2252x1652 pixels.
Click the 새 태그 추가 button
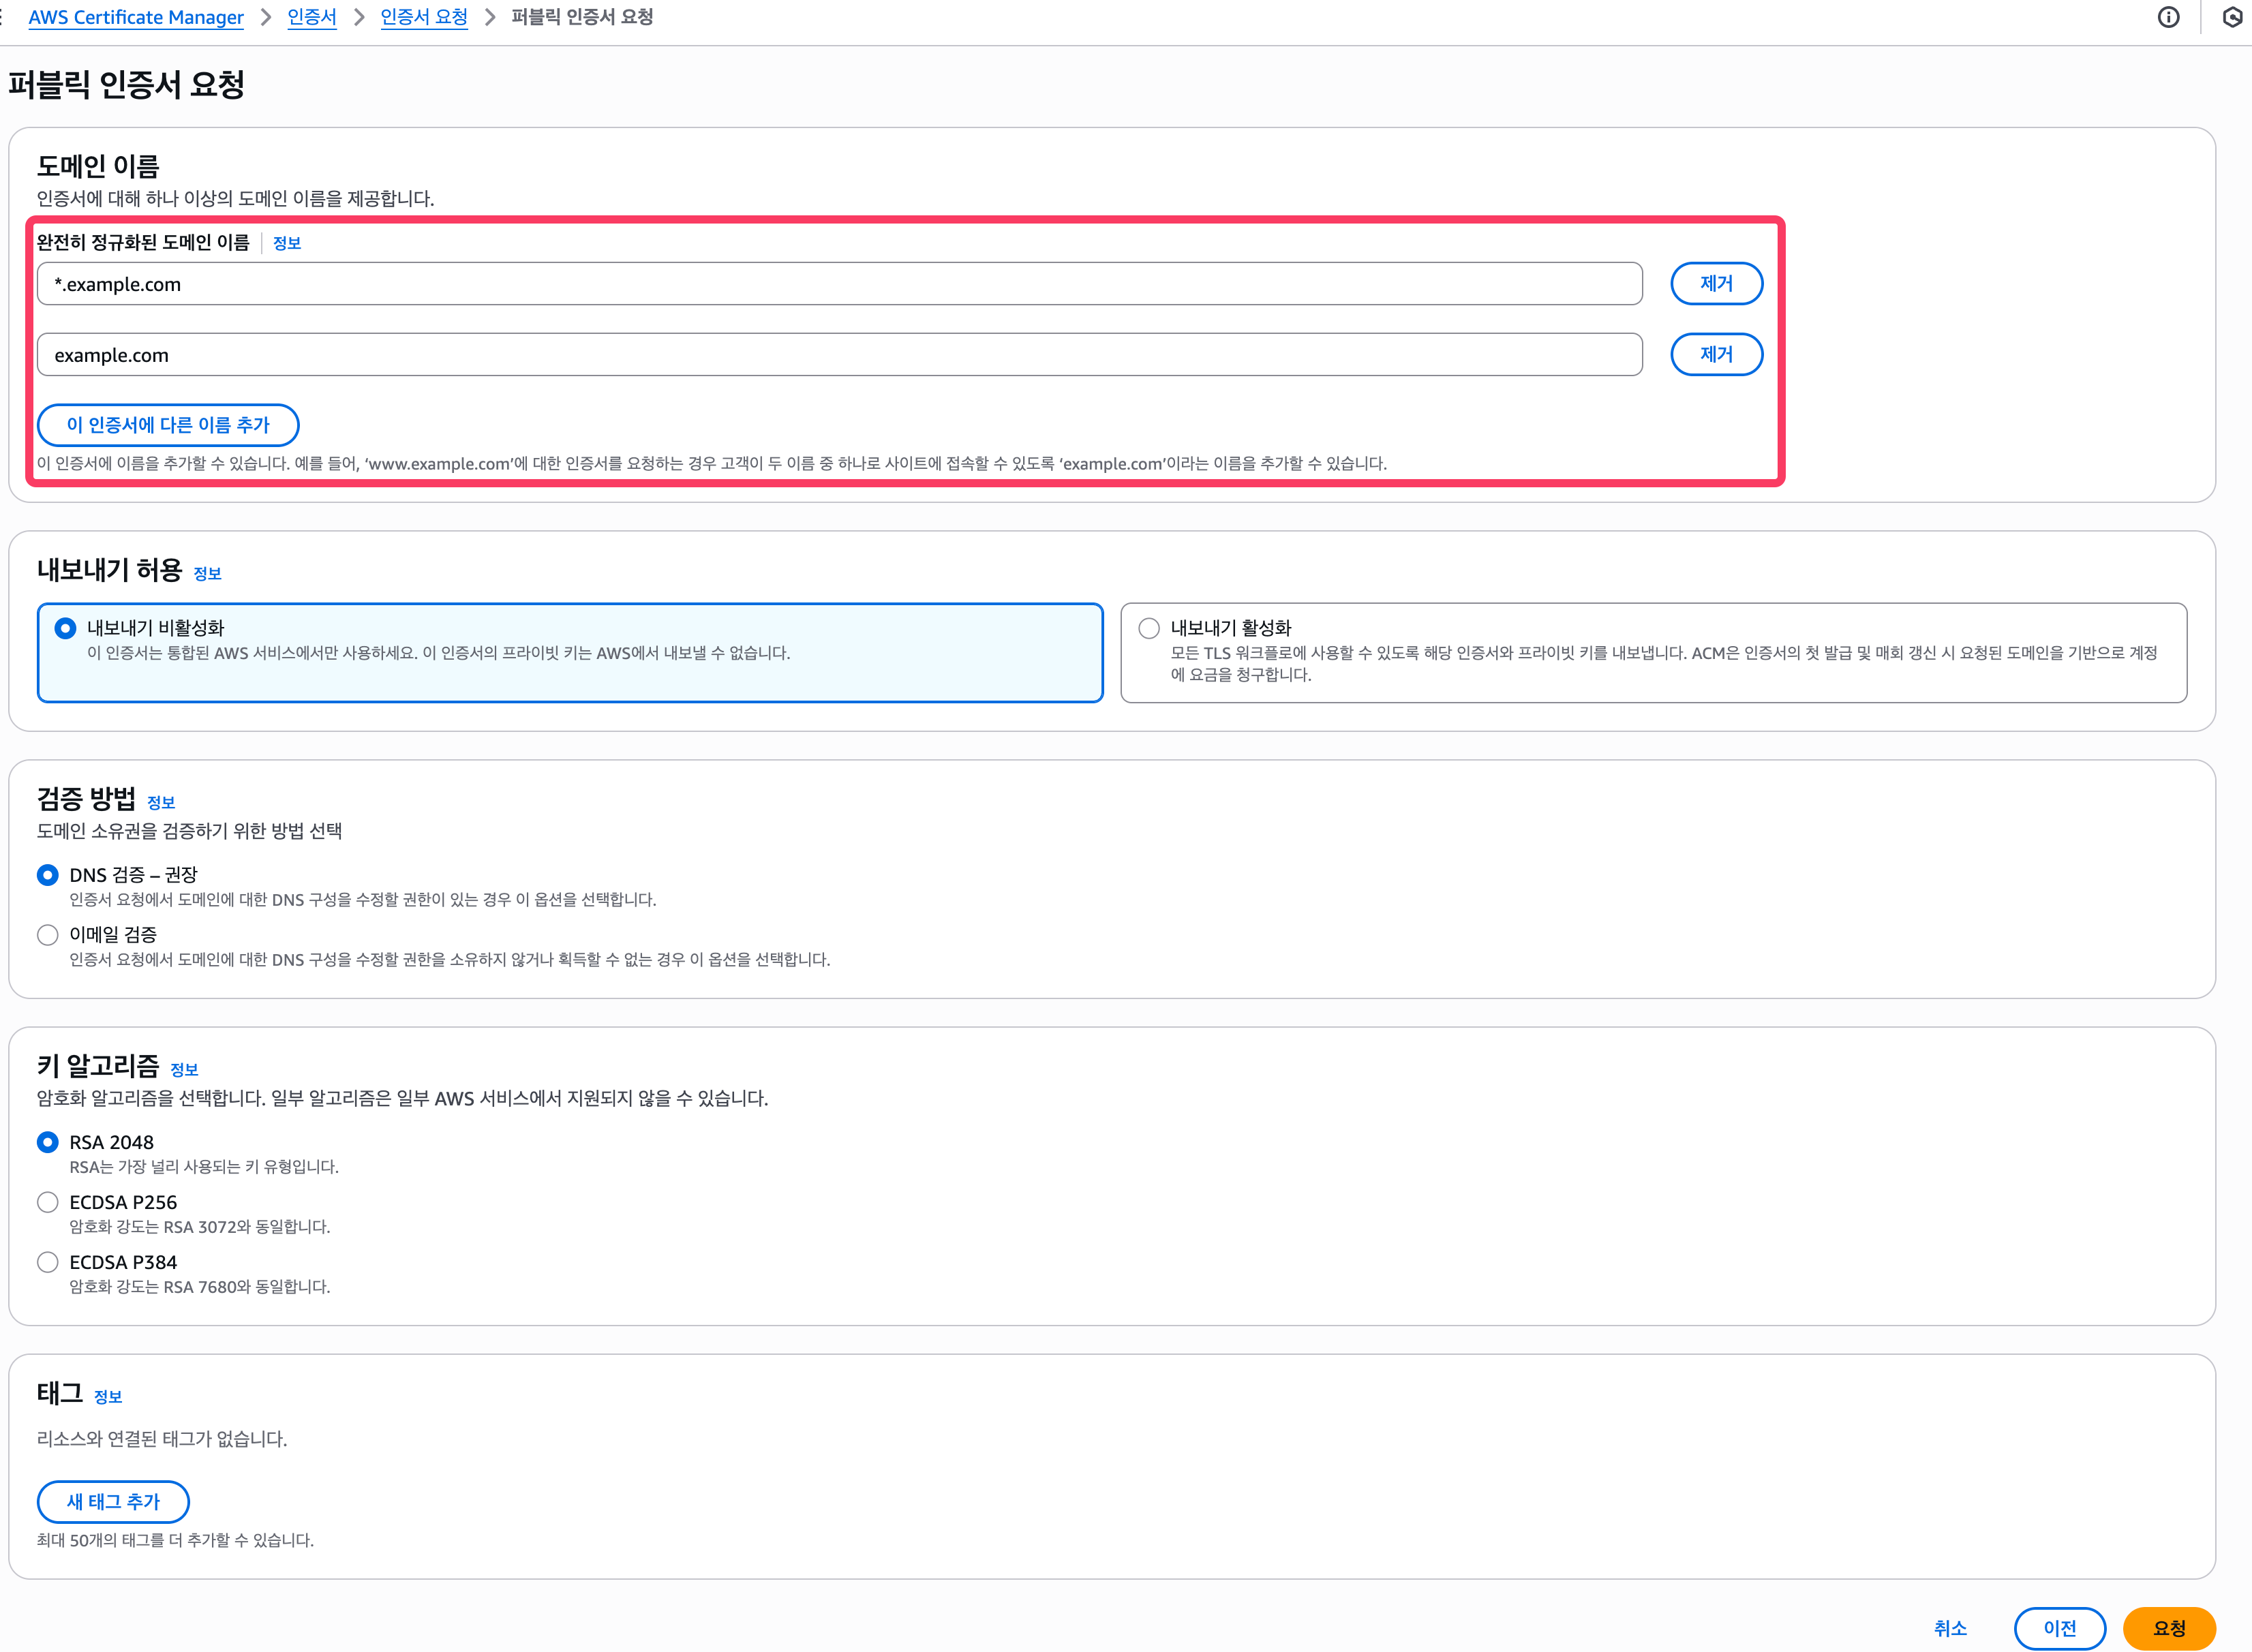point(113,1501)
